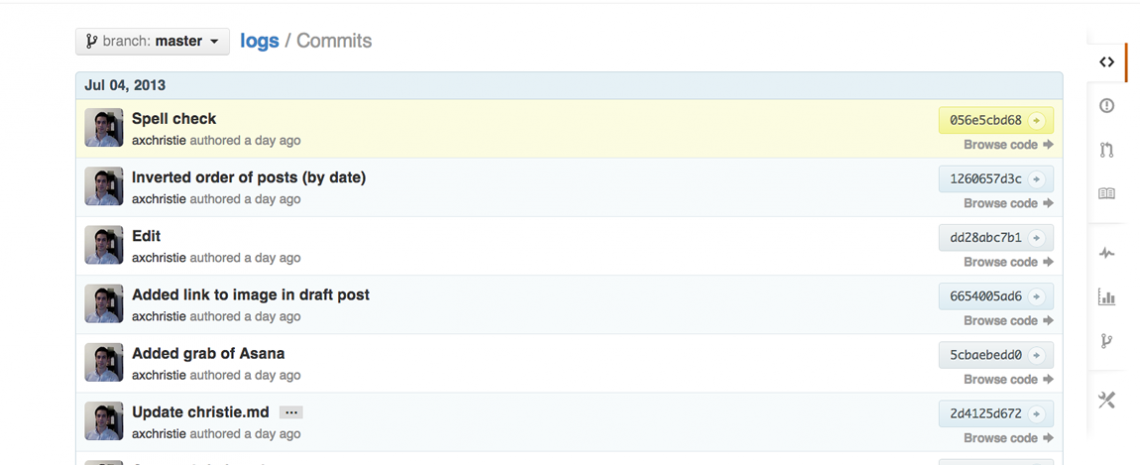This screenshot has height=465, width=1140.
Task: Open the Pulse activity icon
Action: 1106,253
